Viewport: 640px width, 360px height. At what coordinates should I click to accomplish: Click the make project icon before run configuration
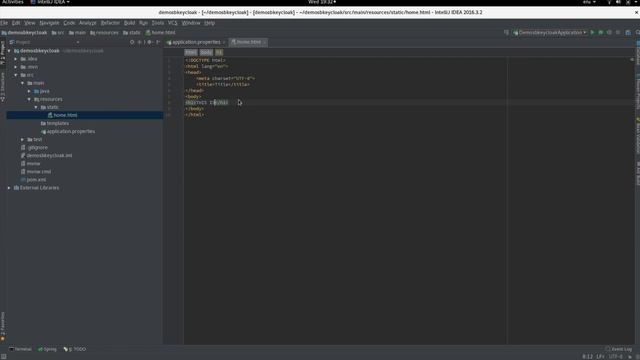tap(506, 33)
